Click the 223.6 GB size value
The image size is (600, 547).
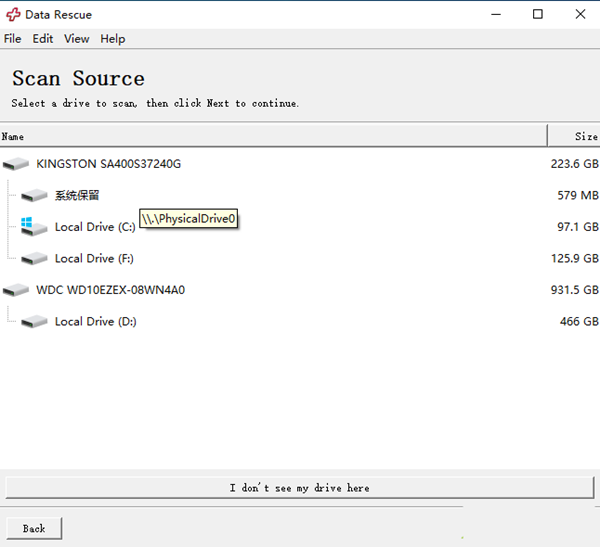tap(574, 164)
